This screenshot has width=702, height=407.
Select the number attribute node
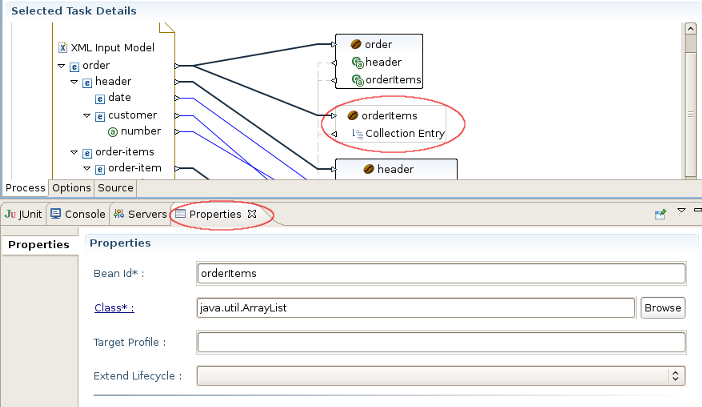pos(141,131)
